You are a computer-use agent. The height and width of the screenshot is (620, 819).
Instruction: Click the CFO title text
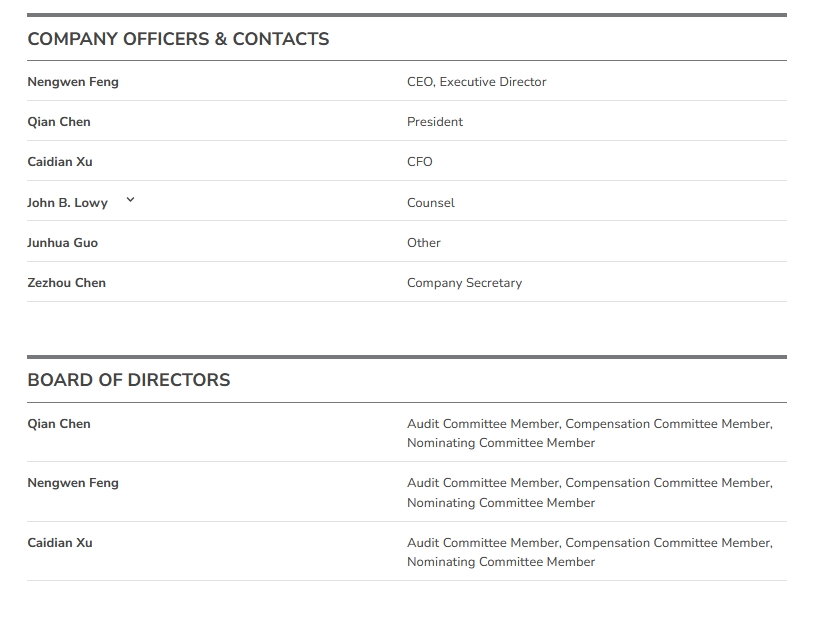pyautogui.click(x=420, y=162)
